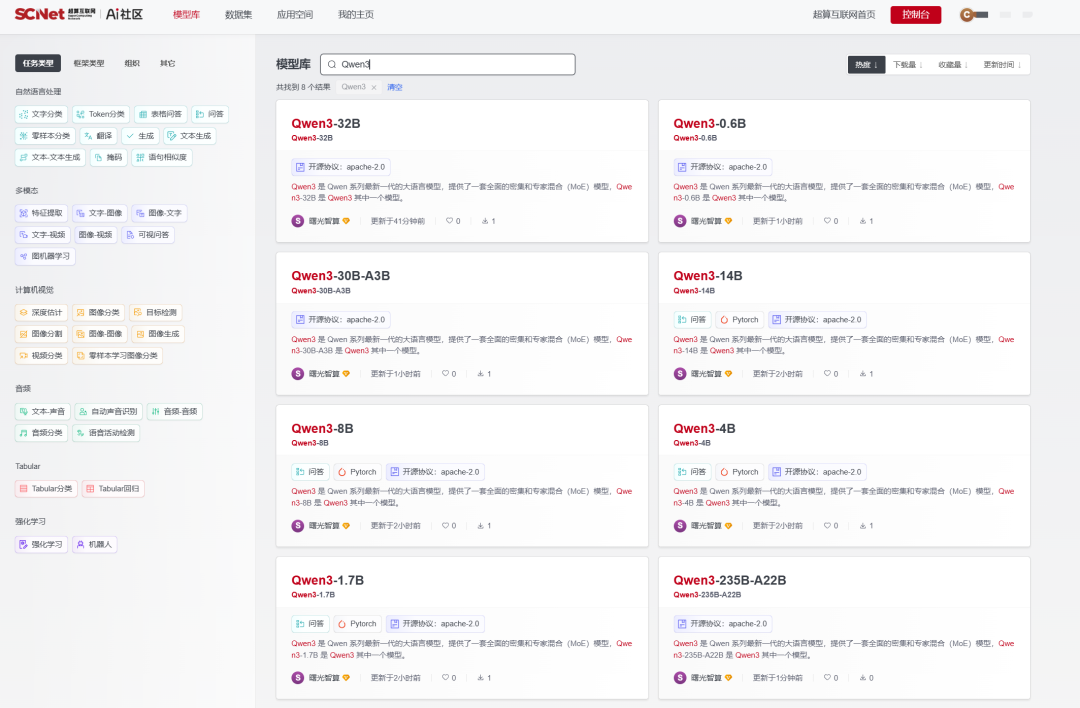The height and width of the screenshot is (708, 1080).
Task: Click the download icon on the Qwen3-8B card
Action: click(481, 525)
